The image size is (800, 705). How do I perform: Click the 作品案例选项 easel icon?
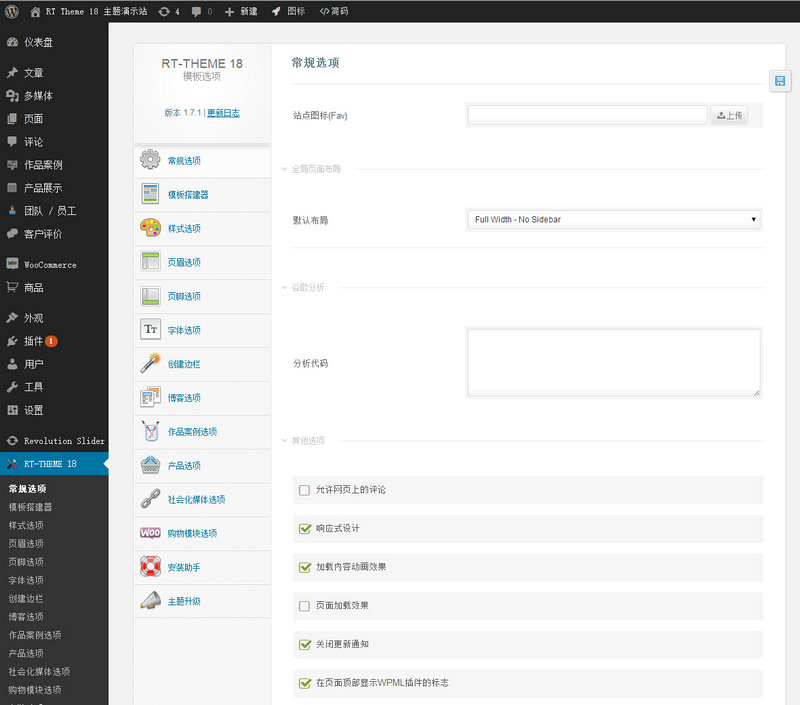[151, 431]
